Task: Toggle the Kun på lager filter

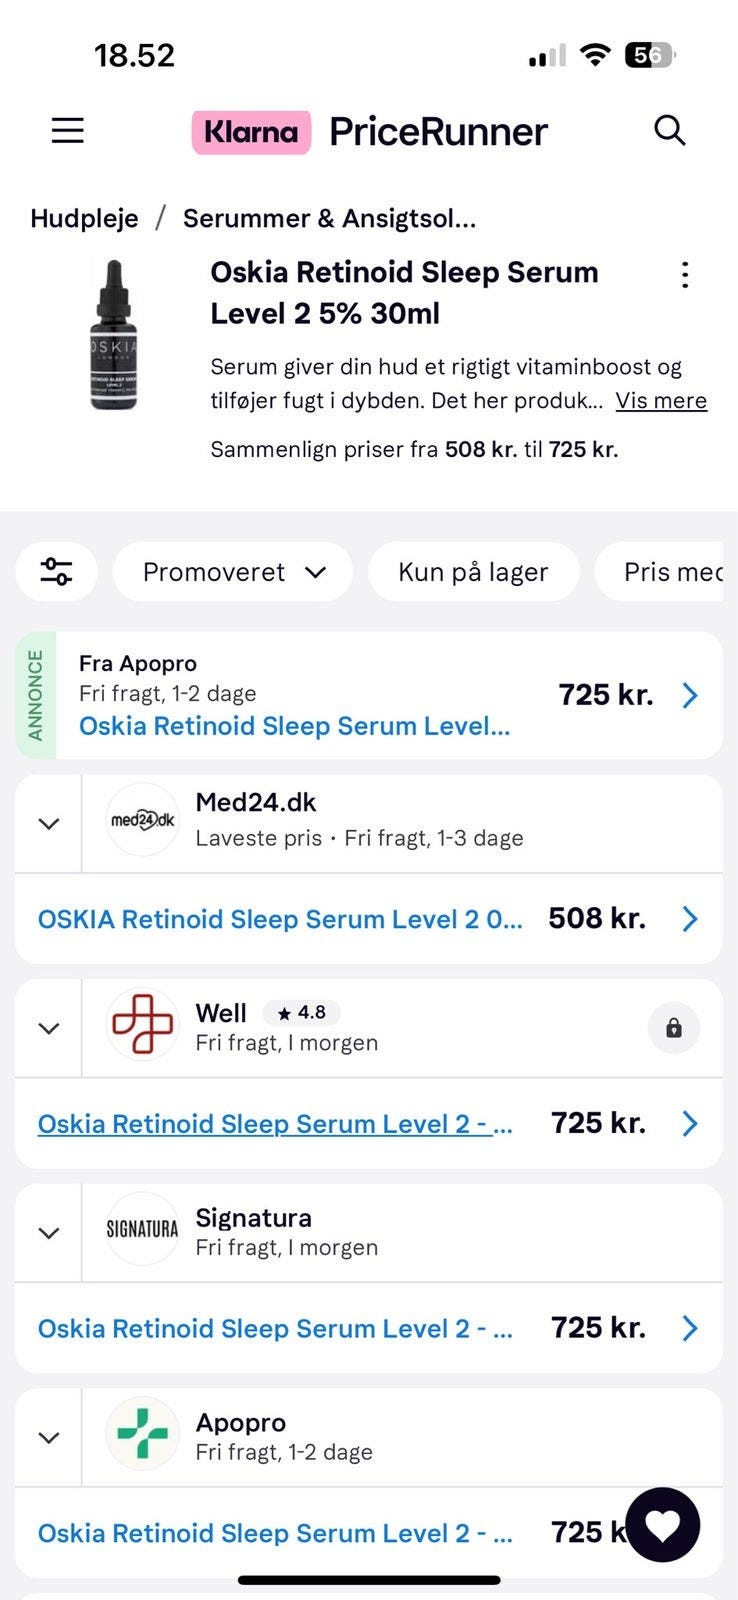Action: point(473,572)
